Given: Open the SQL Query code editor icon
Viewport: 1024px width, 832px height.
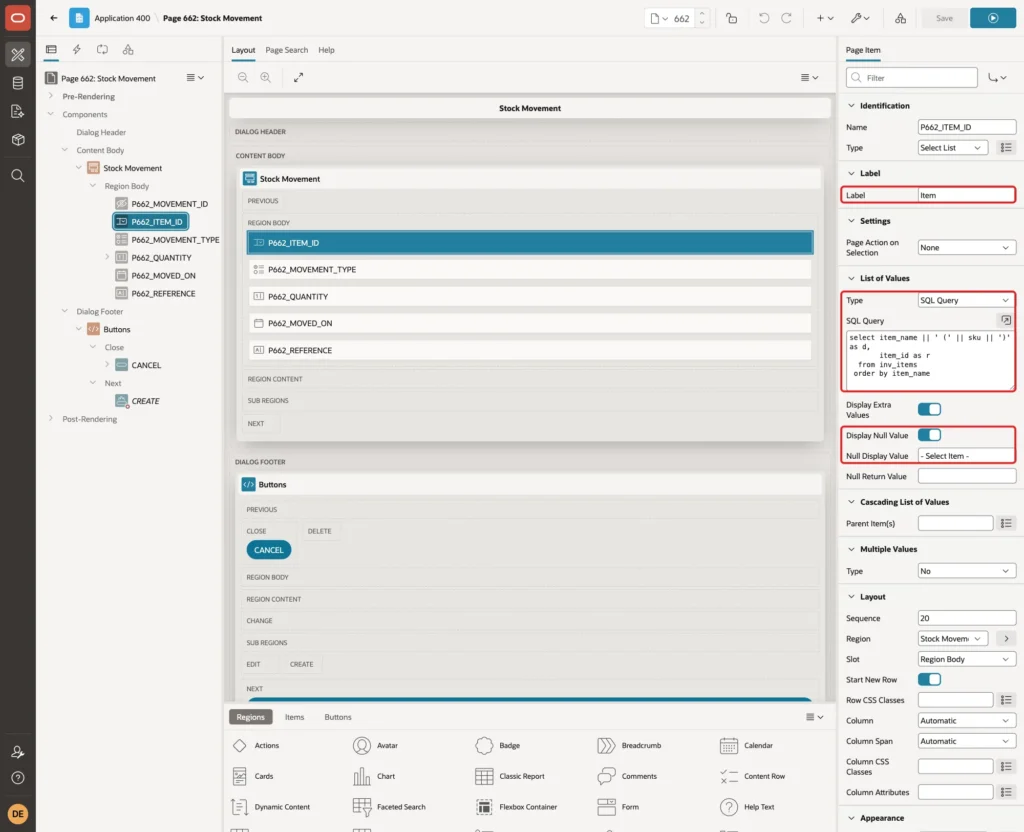Looking at the screenshot, I should 1006,320.
